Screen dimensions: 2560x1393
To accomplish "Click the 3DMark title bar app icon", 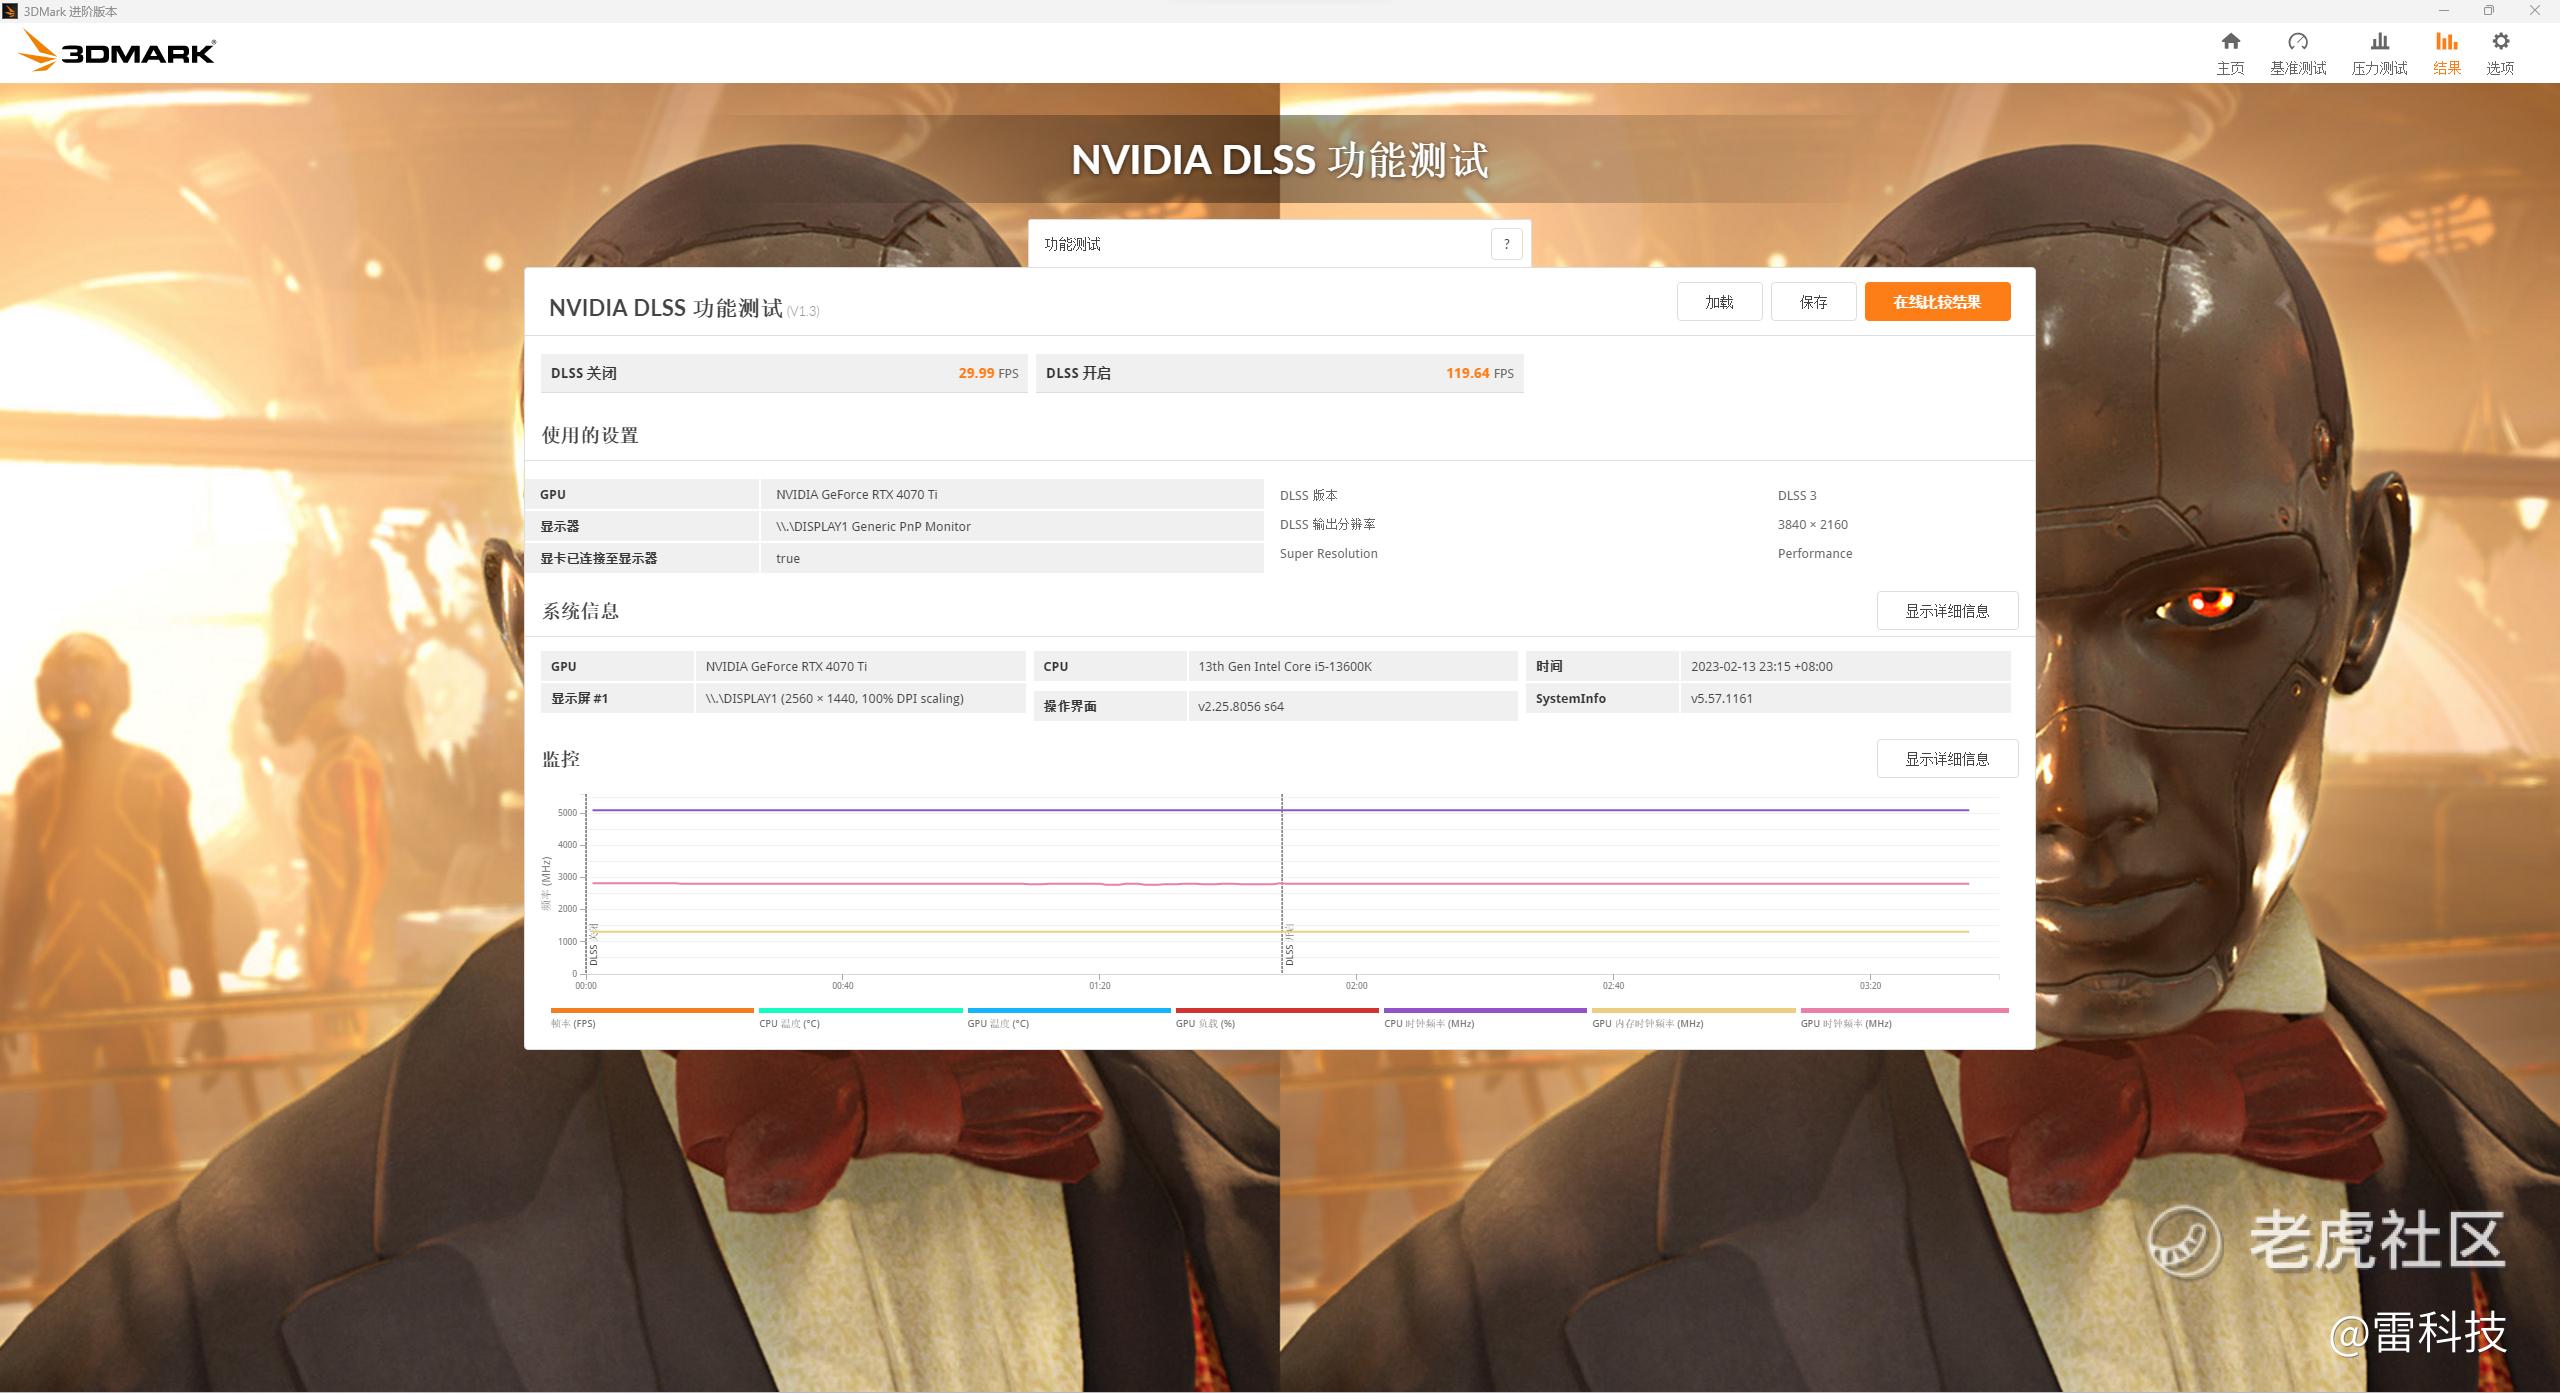I will (x=10, y=11).
